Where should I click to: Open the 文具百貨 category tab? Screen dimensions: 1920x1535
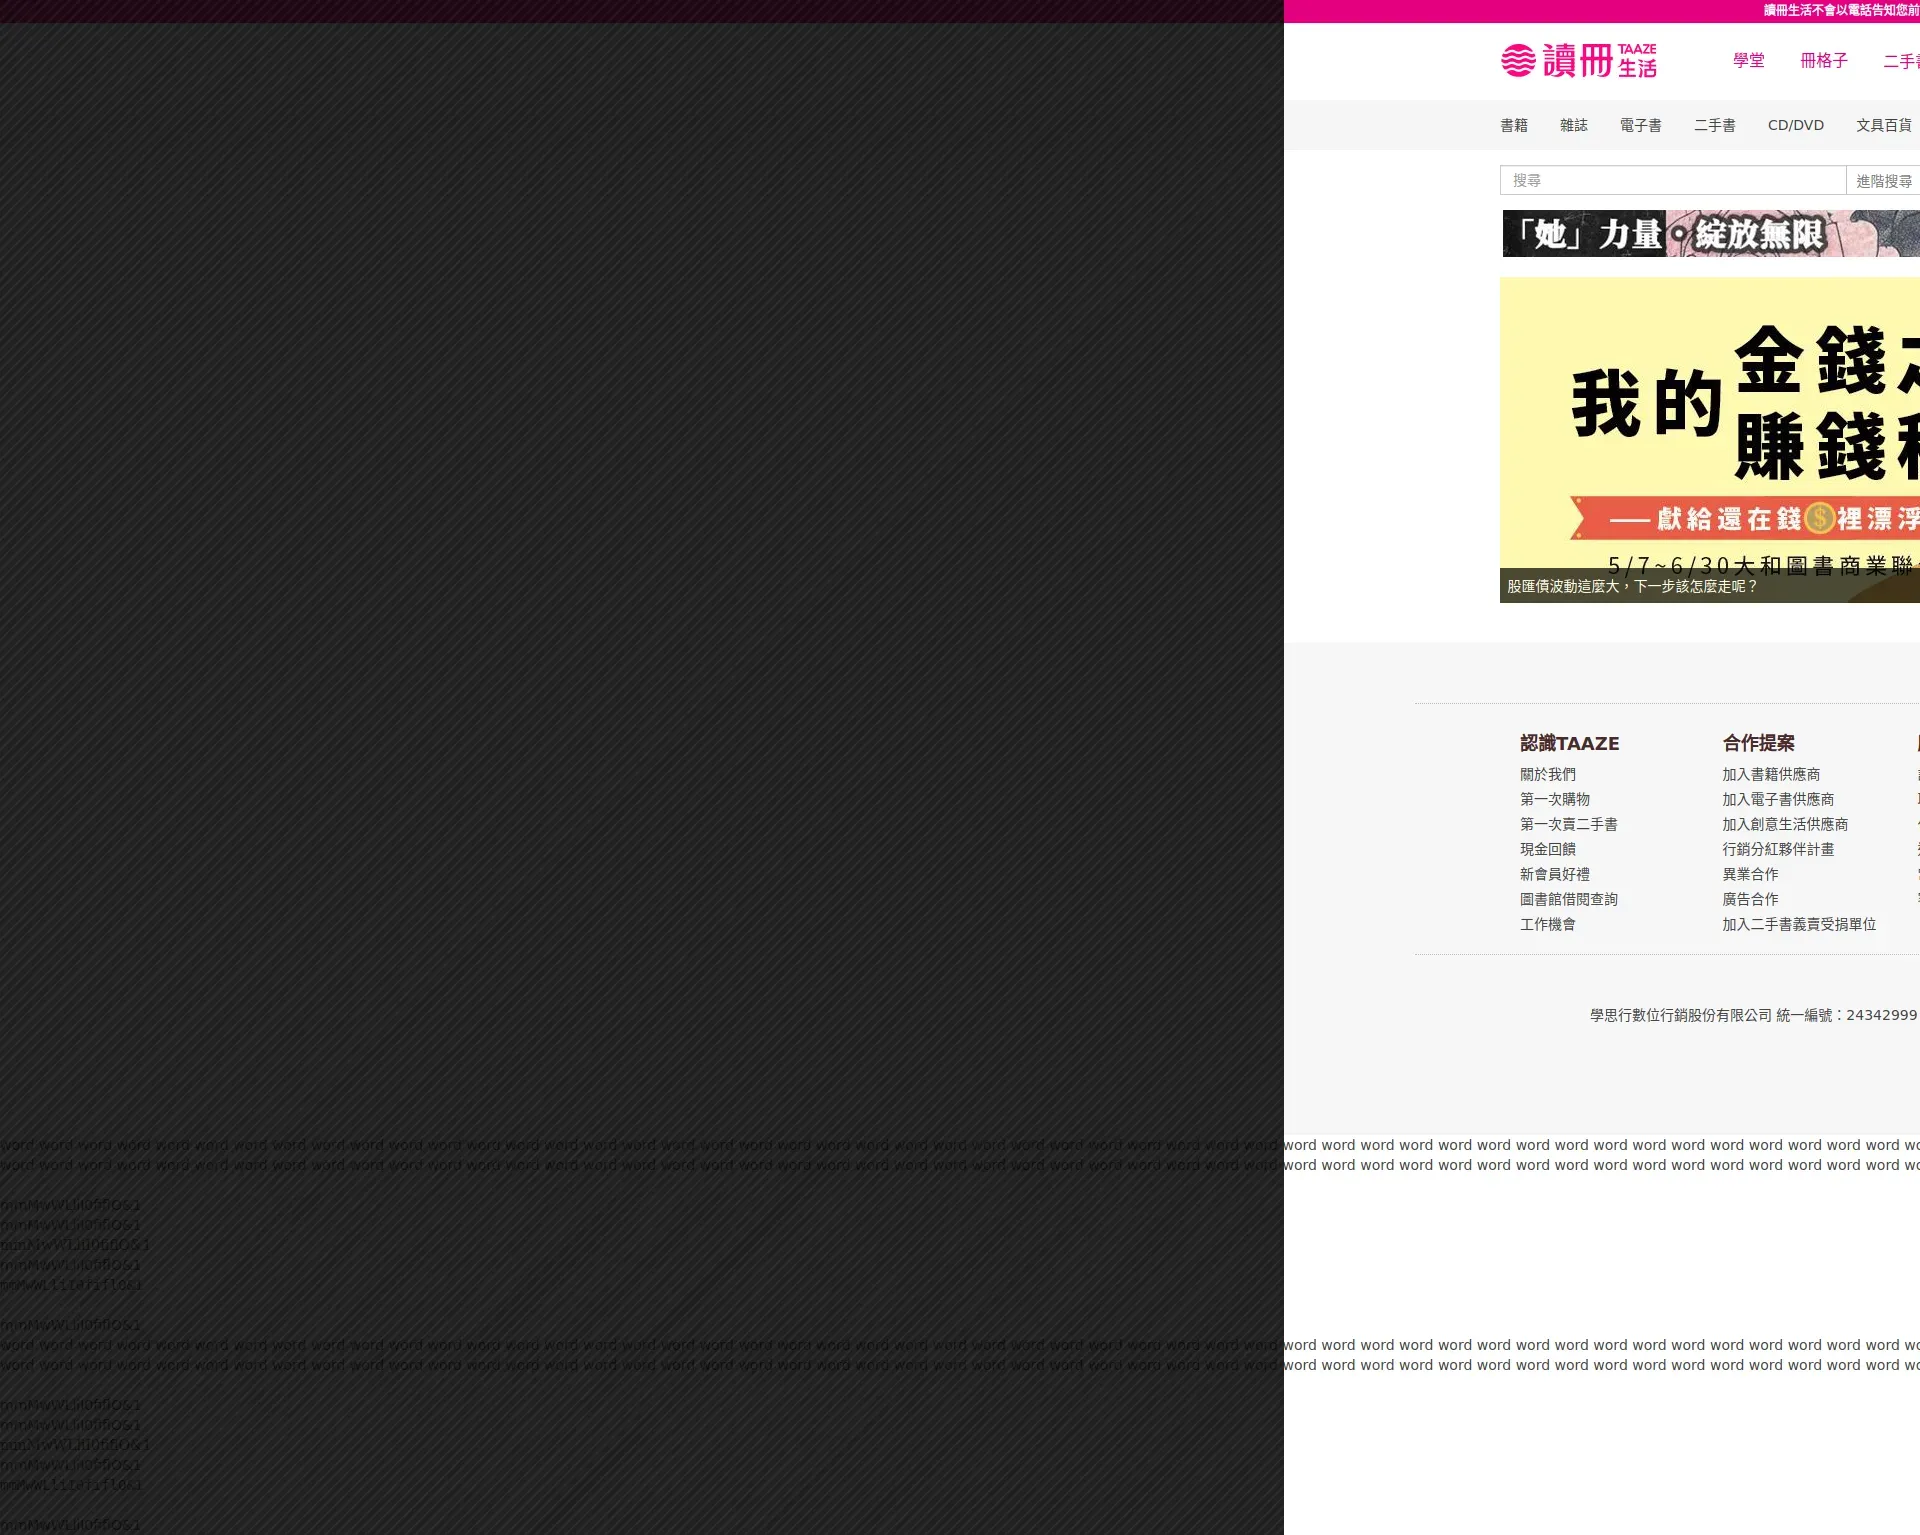pos(1883,126)
